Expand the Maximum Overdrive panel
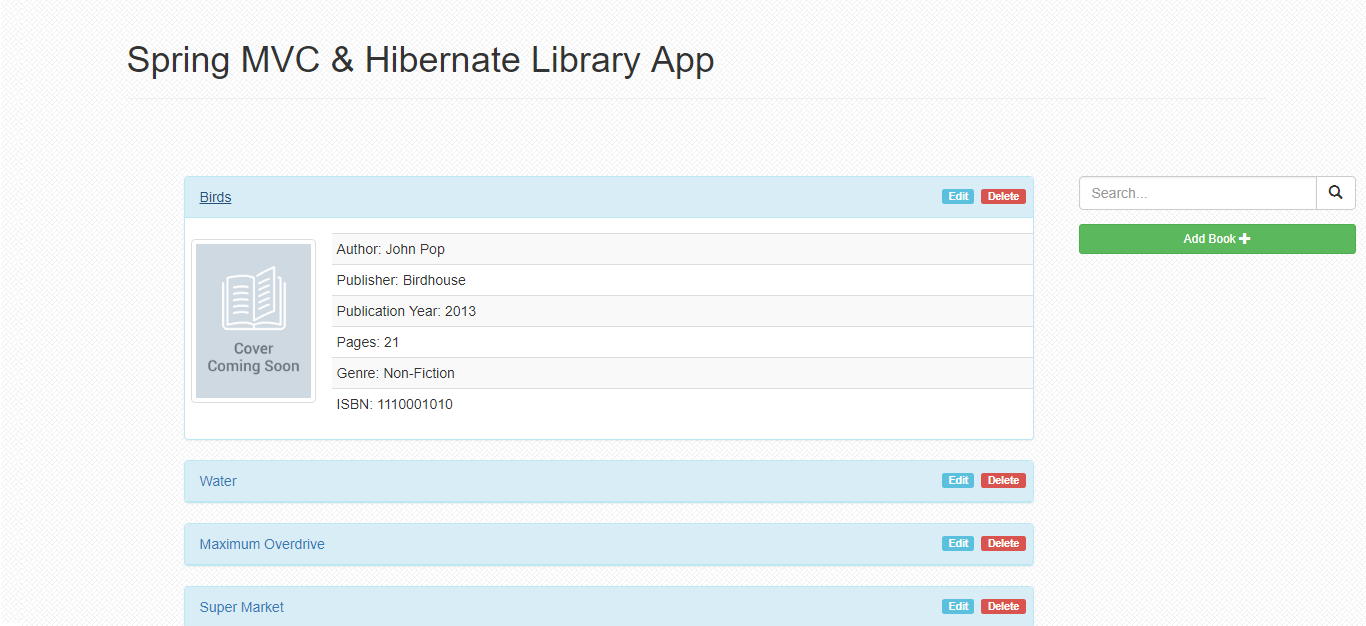Screen dimensions: 1366x626 click(x=262, y=543)
